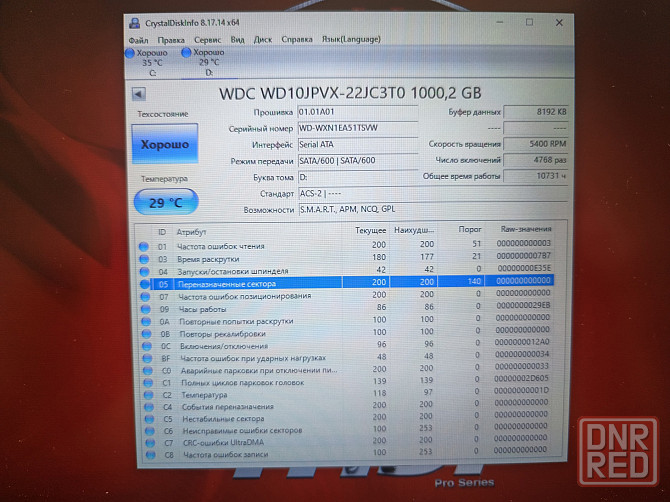Click raw value 0000000029EB
The image size is (670, 502).
click(523, 305)
